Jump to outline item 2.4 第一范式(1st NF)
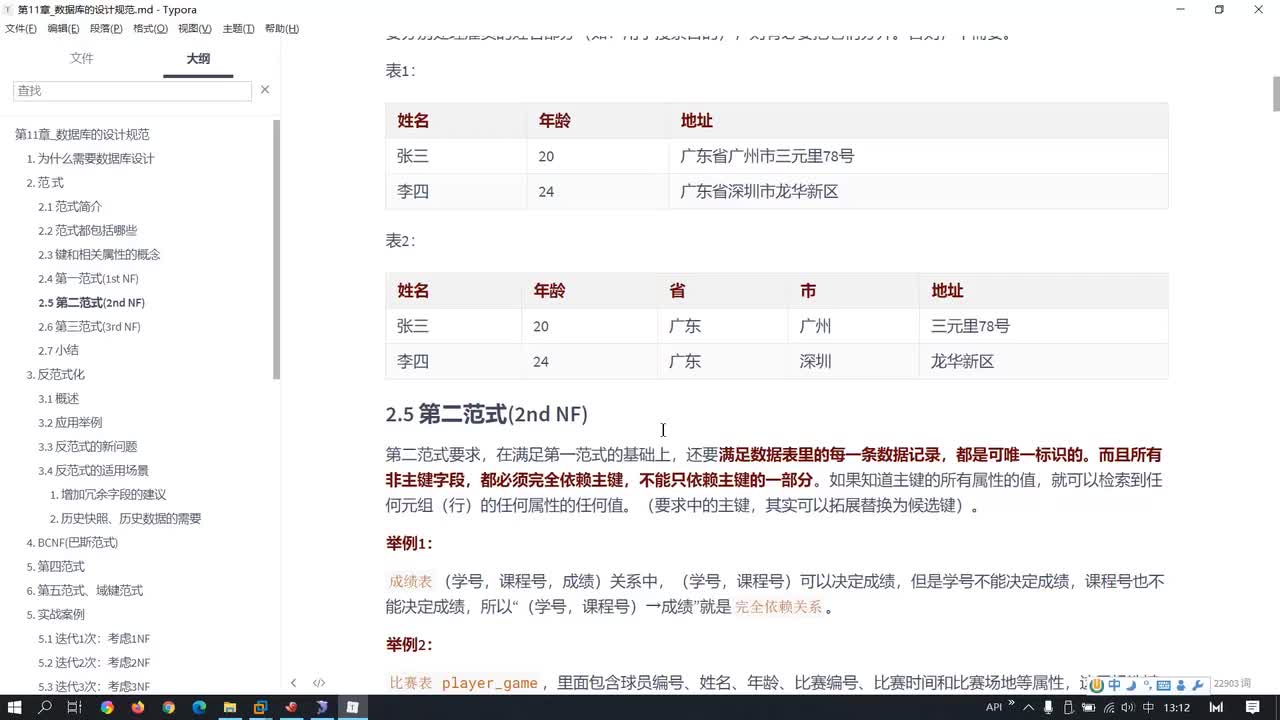Screen dimensions: 1280x720 pyautogui.click(x=88, y=278)
